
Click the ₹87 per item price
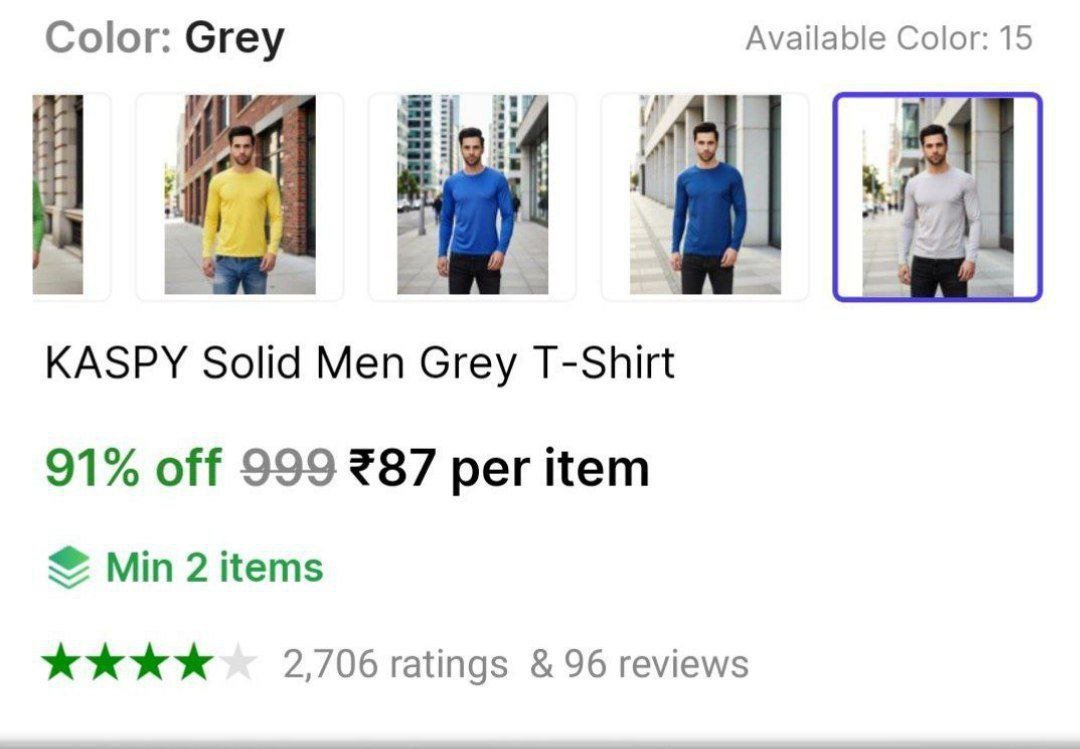point(498,468)
